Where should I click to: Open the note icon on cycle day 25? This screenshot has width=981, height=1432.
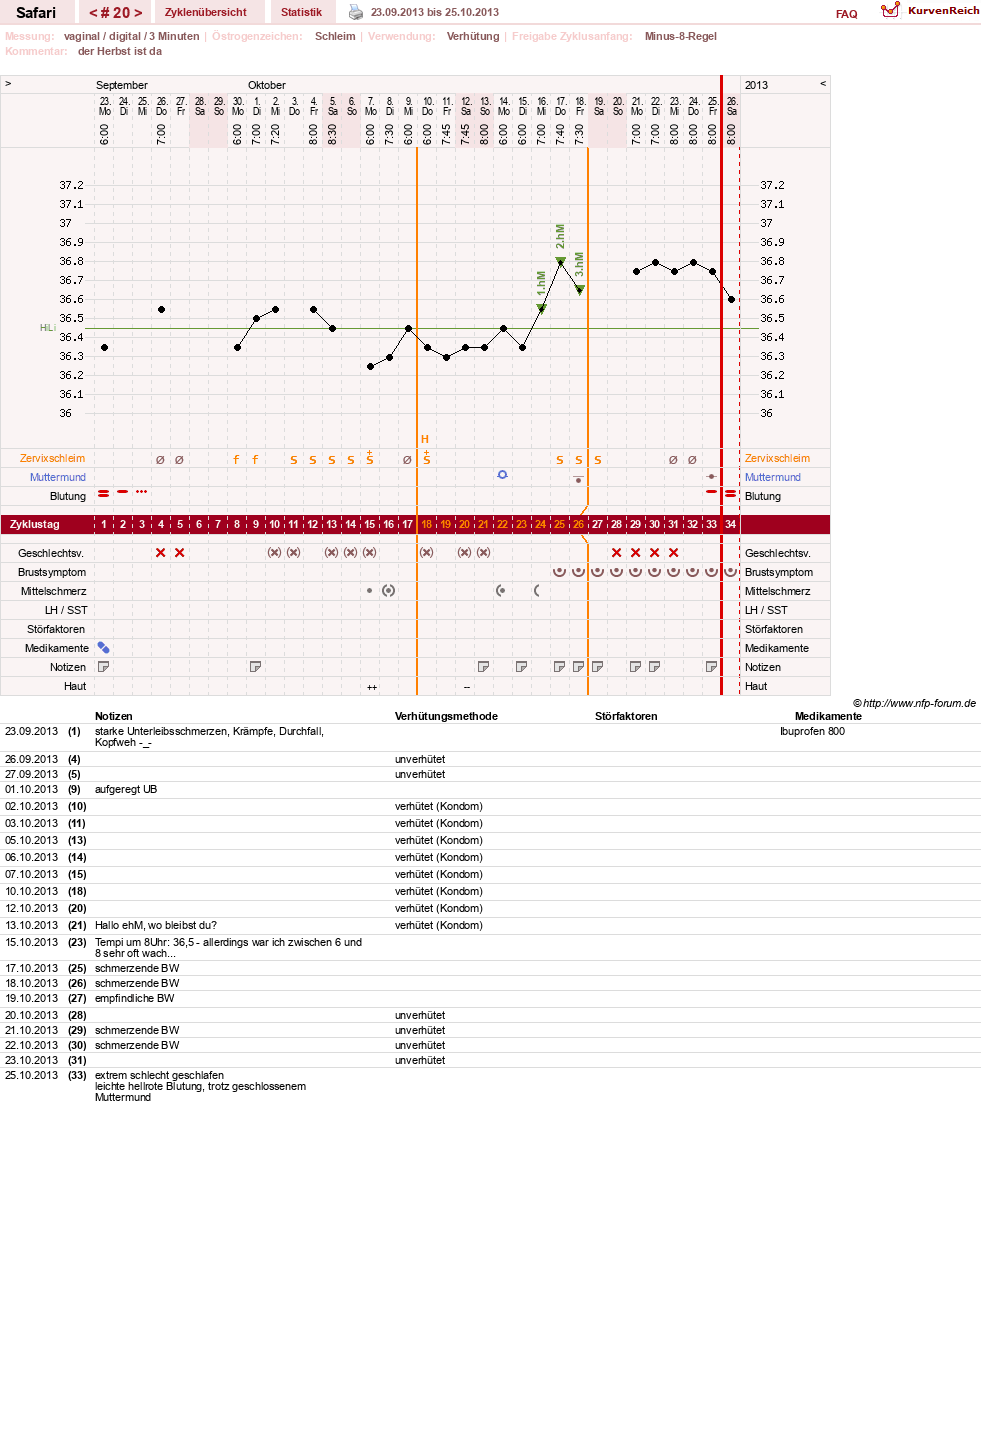coord(559,667)
